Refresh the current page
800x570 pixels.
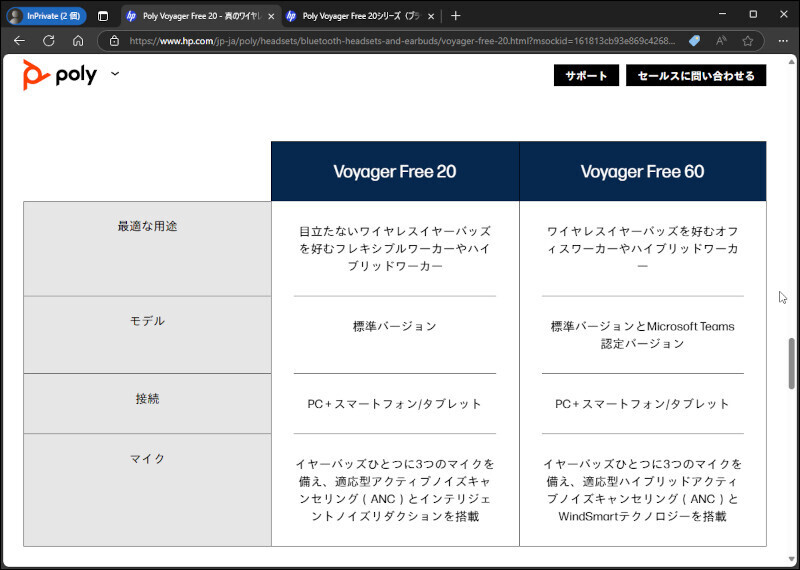pyautogui.click(x=48, y=41)
